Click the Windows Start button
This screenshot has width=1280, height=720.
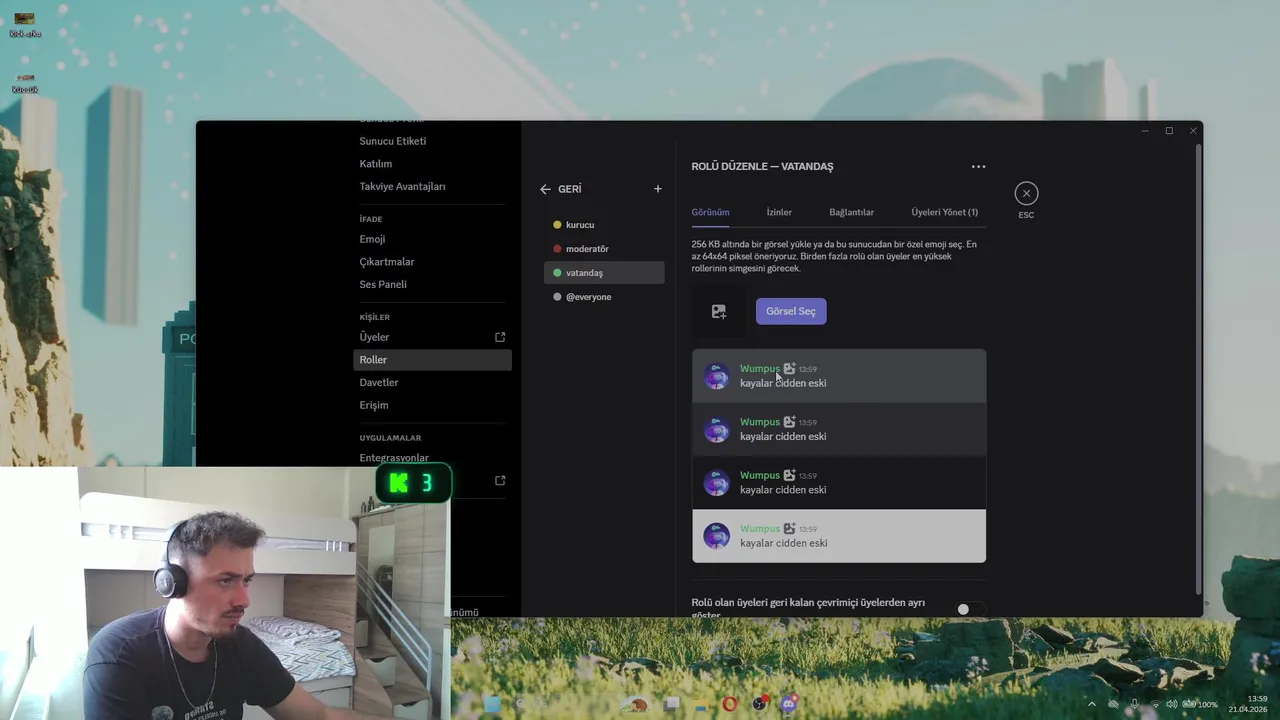pos(492,704)
